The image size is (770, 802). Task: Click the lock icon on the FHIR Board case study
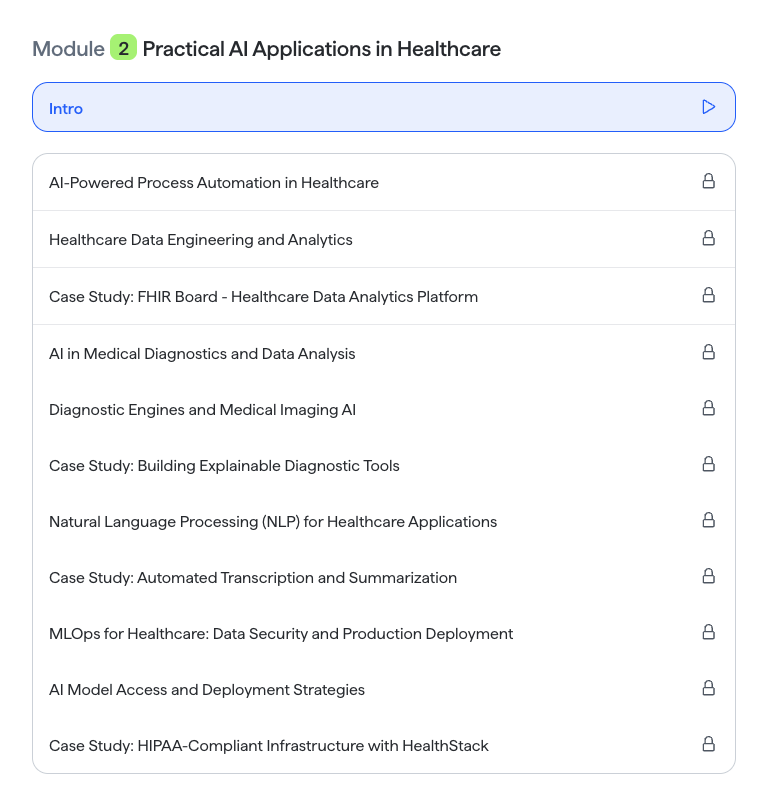tap(709, 295)
